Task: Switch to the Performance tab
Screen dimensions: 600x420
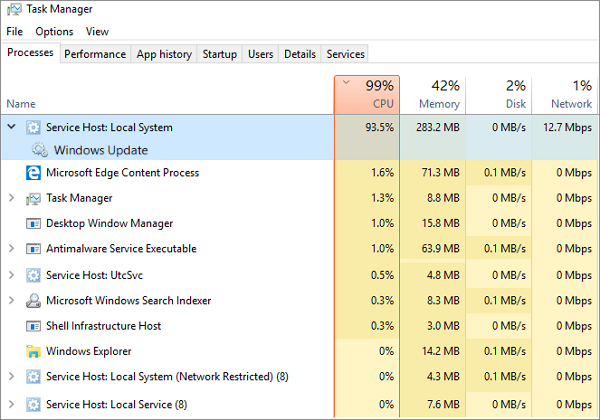Action: [95, 54]
